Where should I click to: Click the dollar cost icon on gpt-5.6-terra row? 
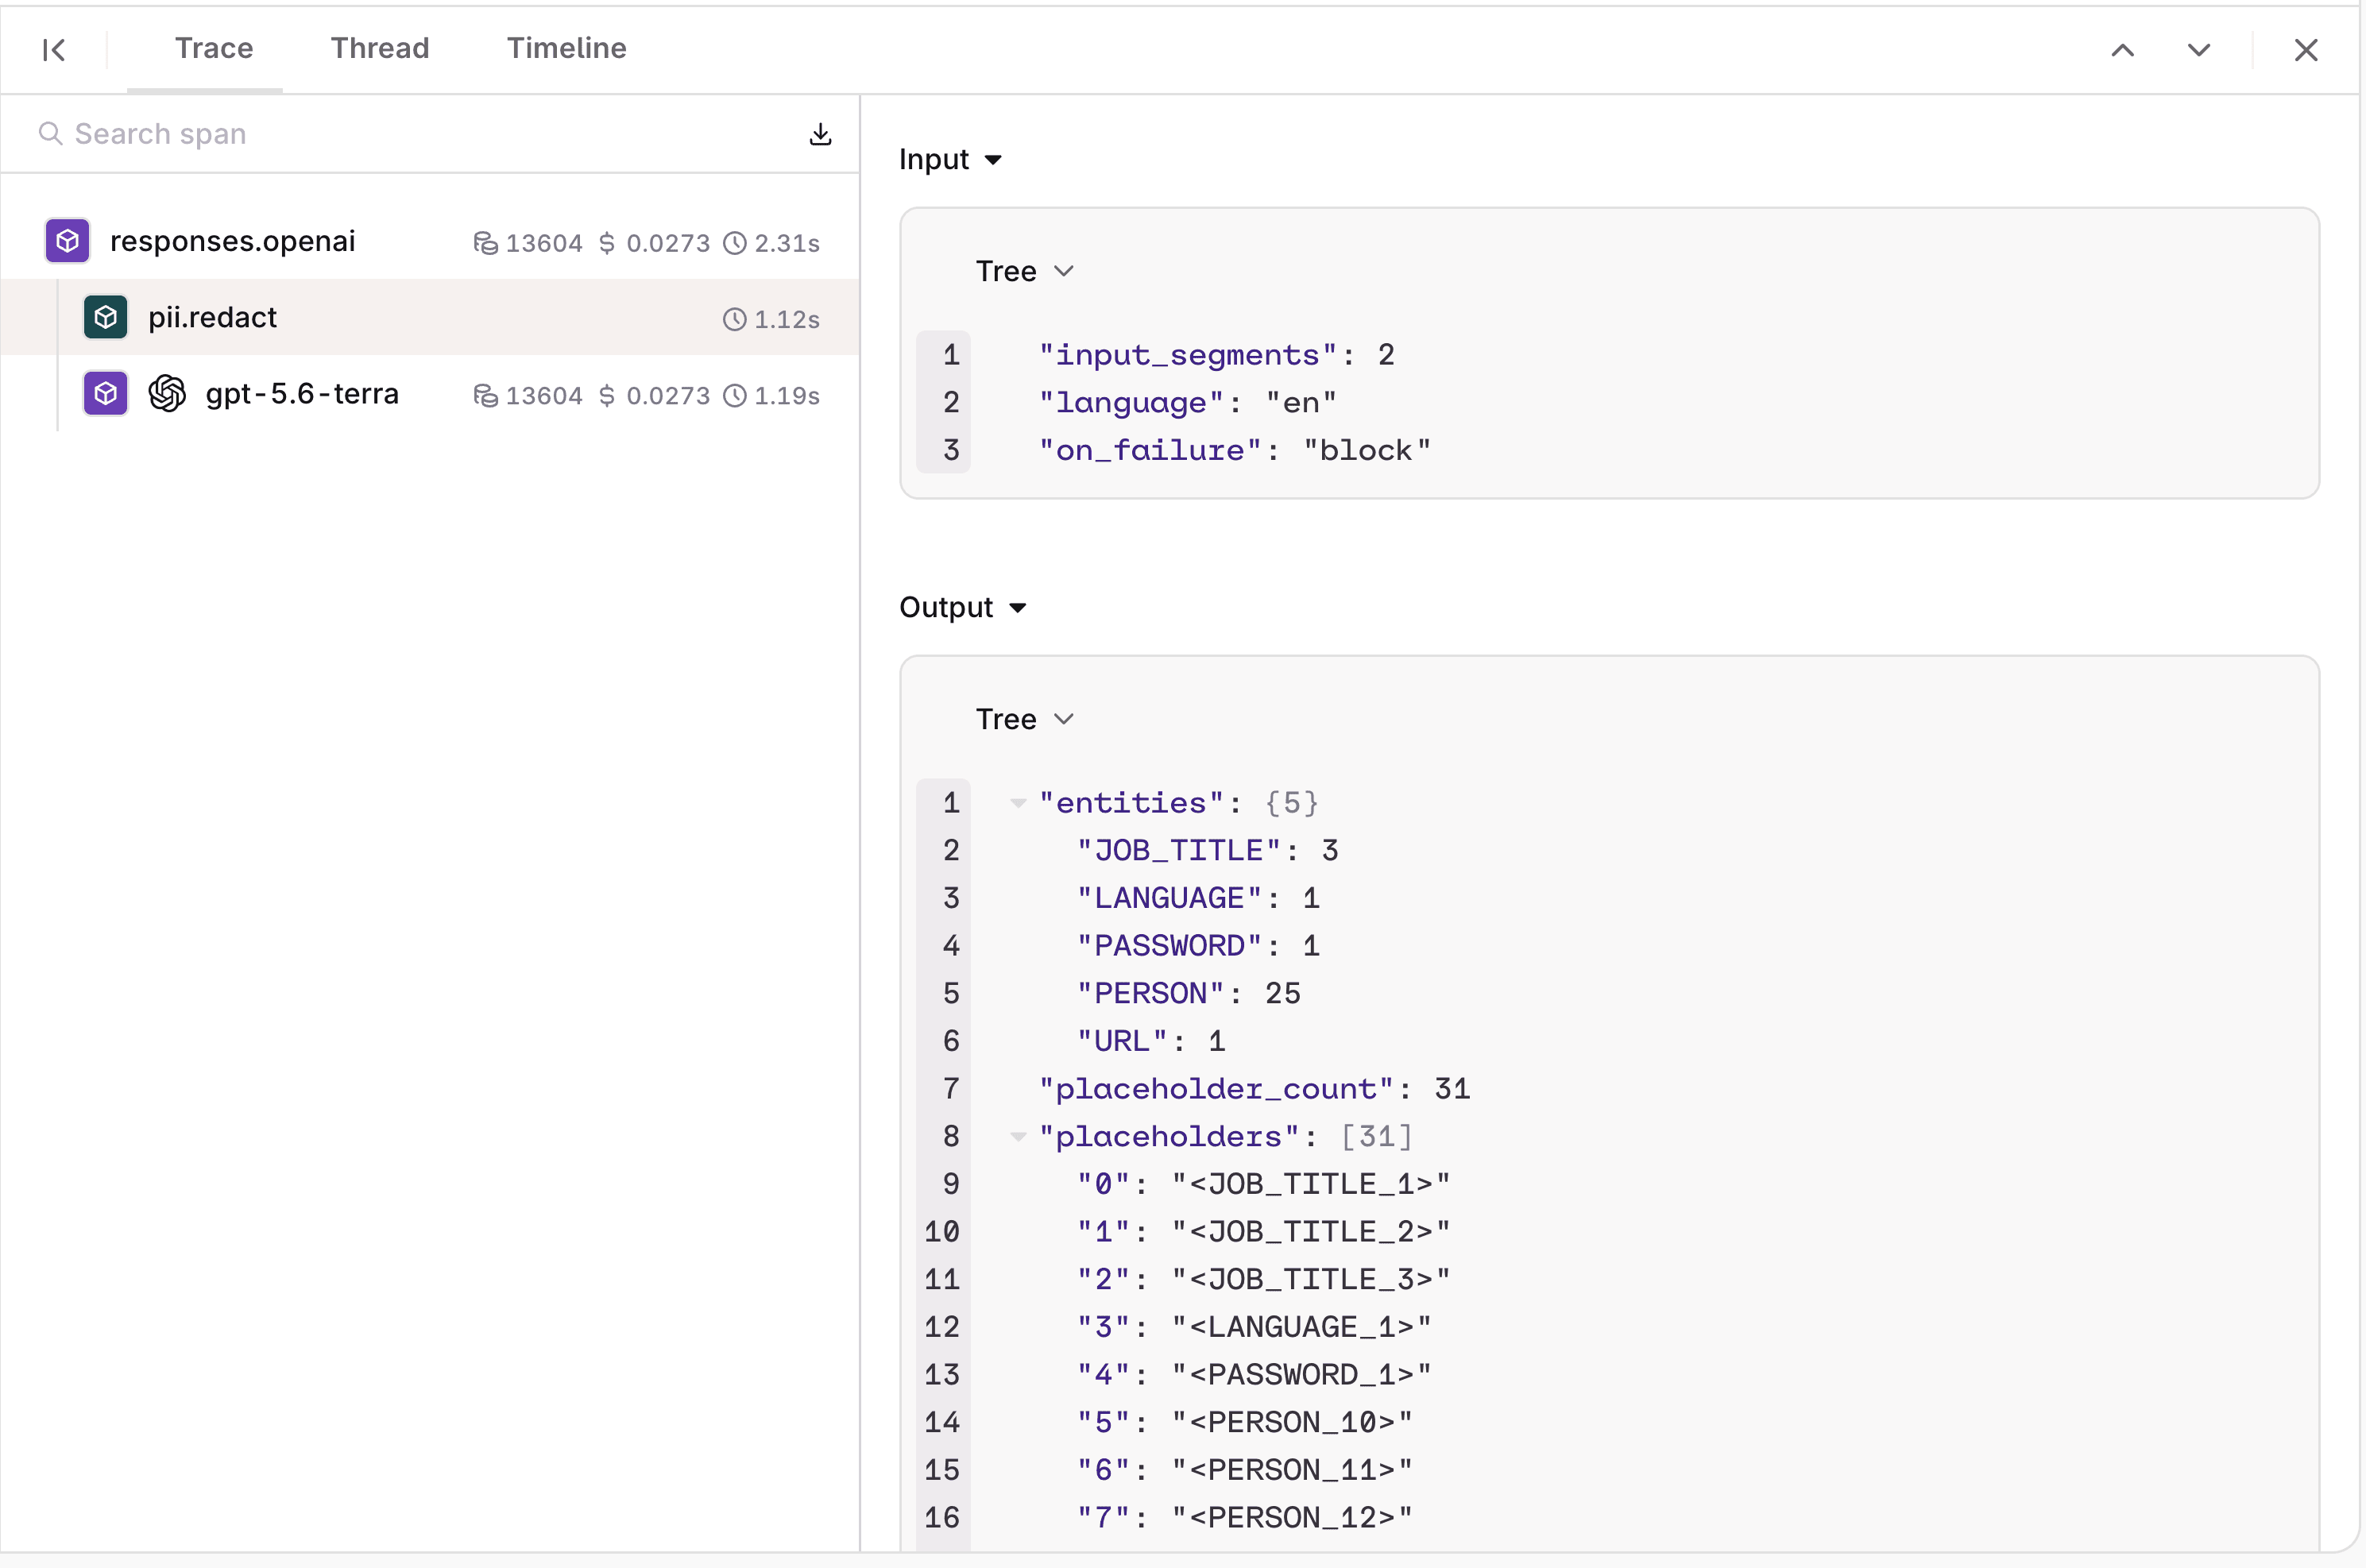click(x=607, y=396)
